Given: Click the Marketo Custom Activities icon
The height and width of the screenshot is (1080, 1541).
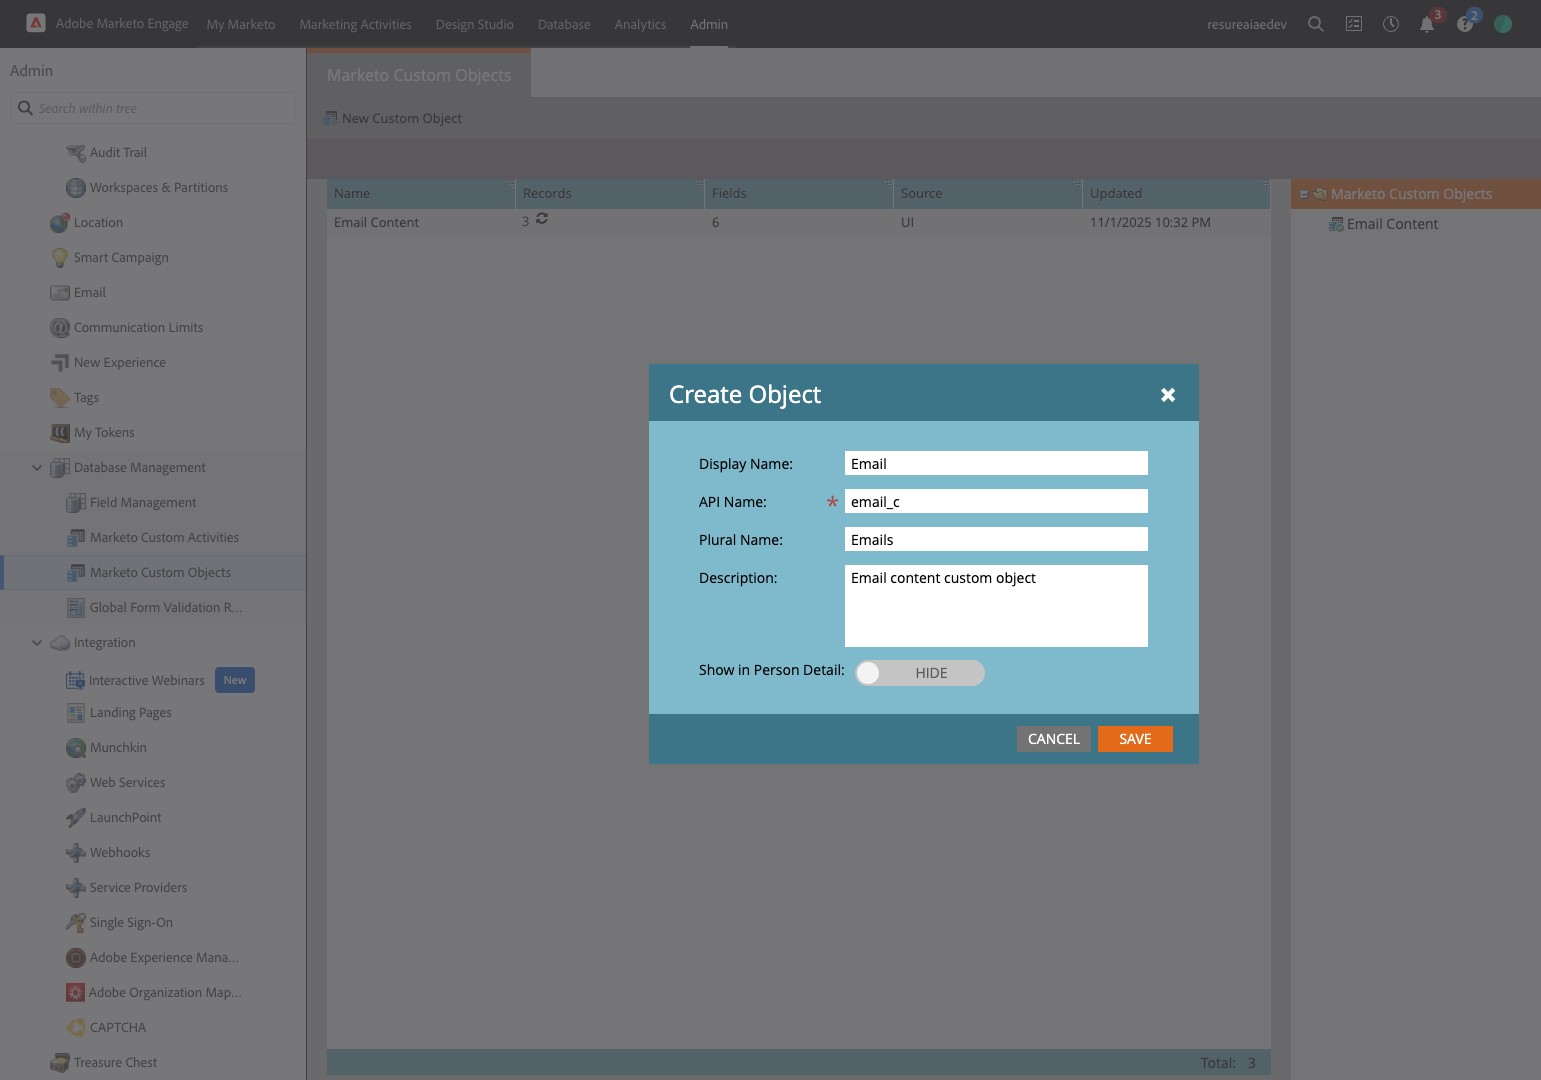Looking at the screenshot, I should pyautogui.click(x=75, y=538).
